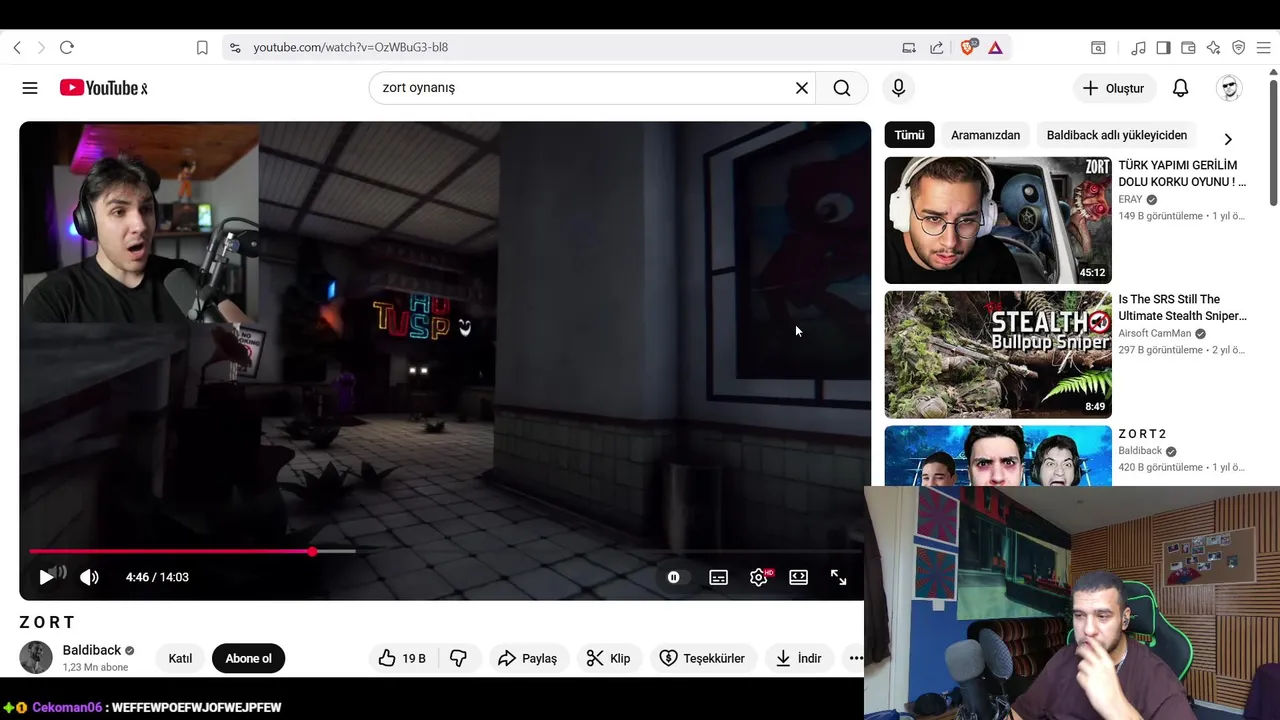The image size is (1280, 720).
Task: Open the Brave Wallet icon
Action: pos(1188,47)
